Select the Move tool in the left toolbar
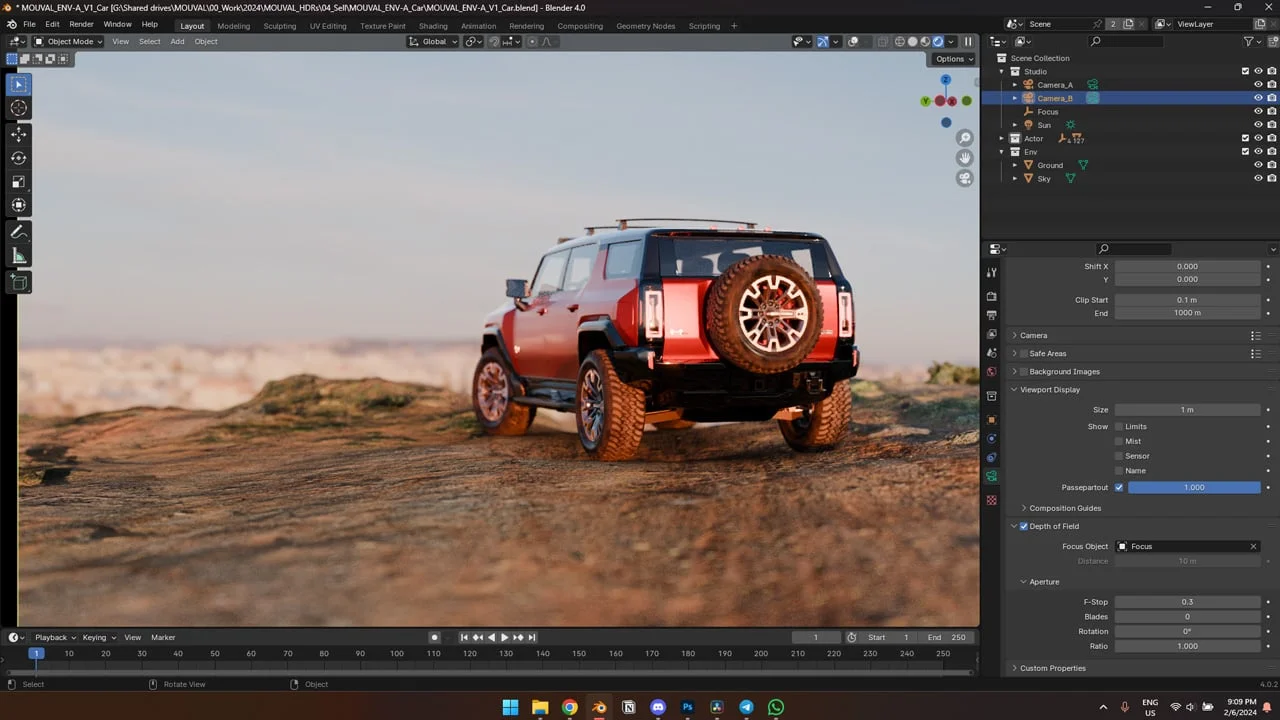 [x=18, y=133]
